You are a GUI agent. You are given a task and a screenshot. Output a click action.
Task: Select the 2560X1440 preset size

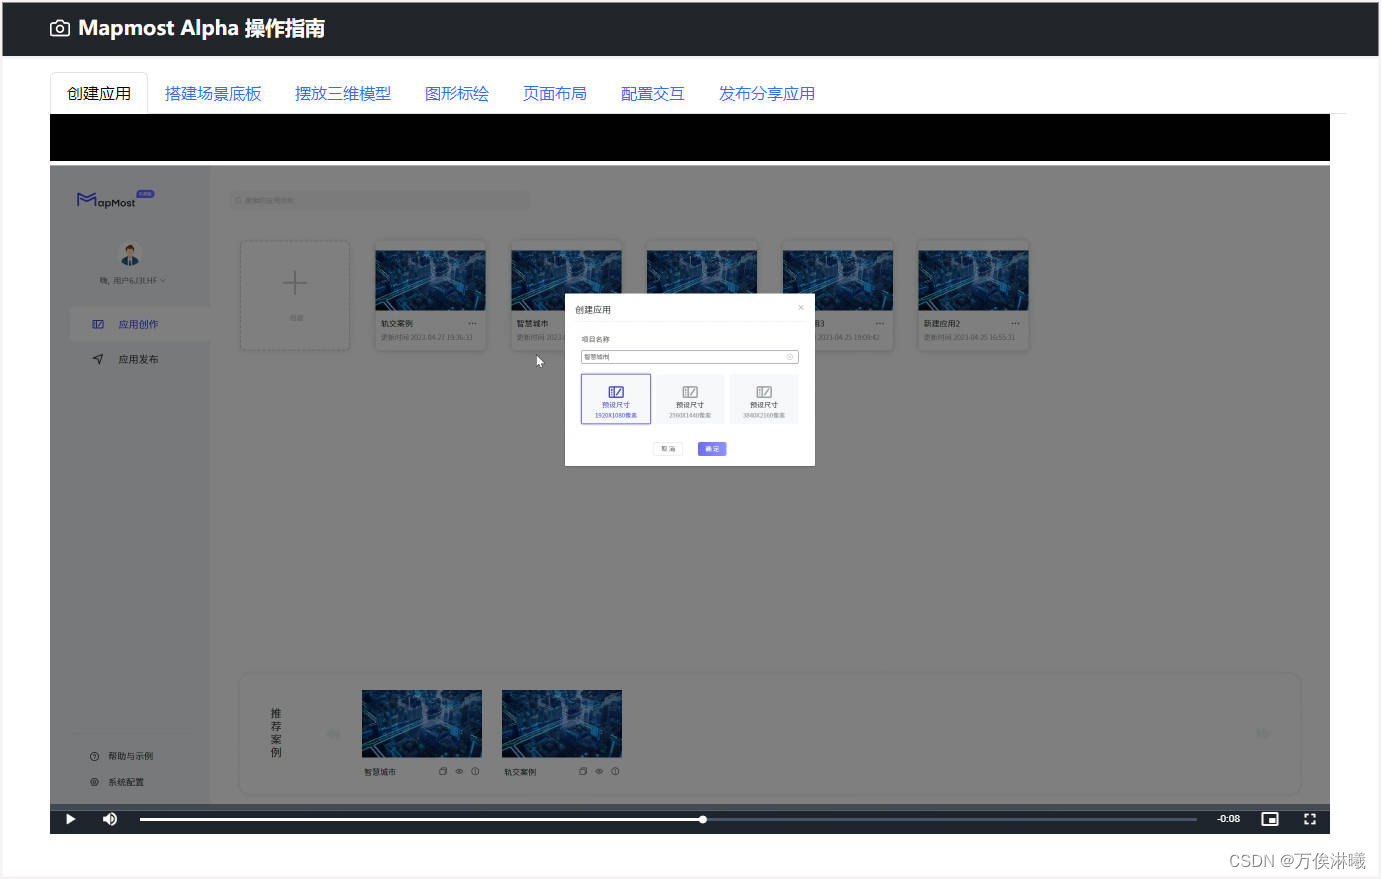tap(690, 399)
